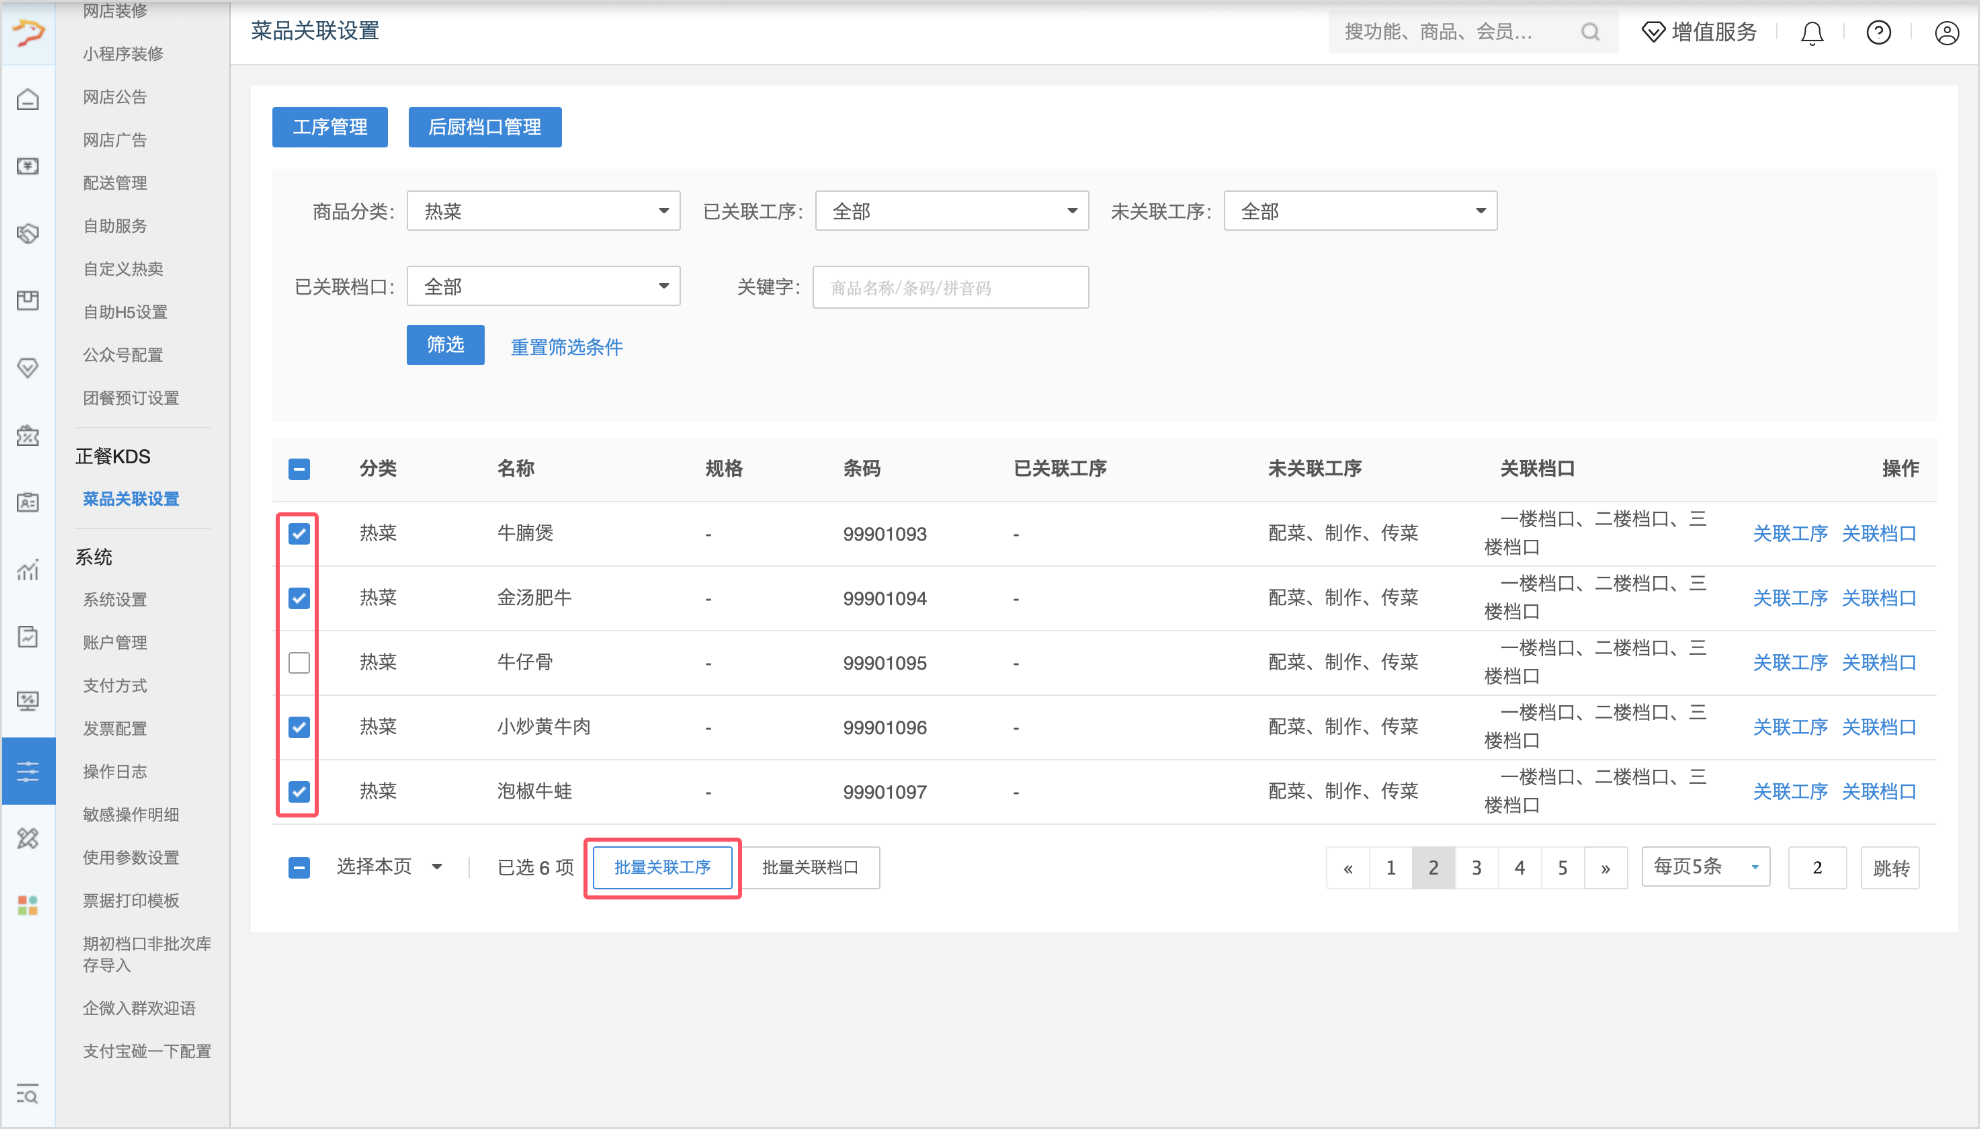This screenshot has width=1980, height=1130.
Task: Focus the page number jump input
Action: 1817,868
